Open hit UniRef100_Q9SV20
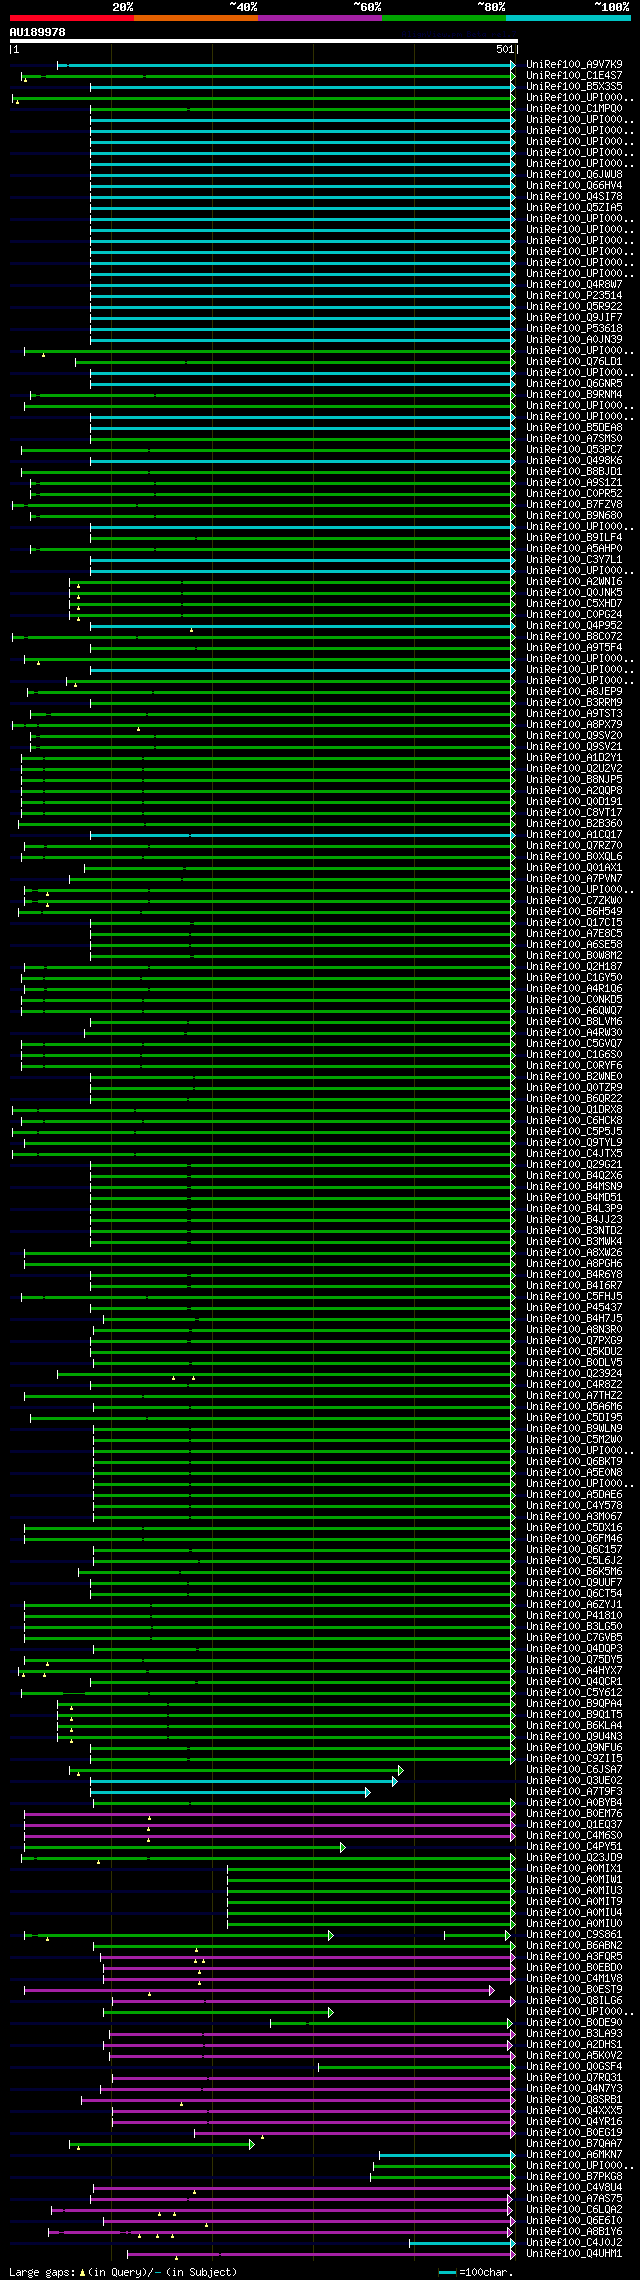The image size is (640, 2280). tap(574, 736)
